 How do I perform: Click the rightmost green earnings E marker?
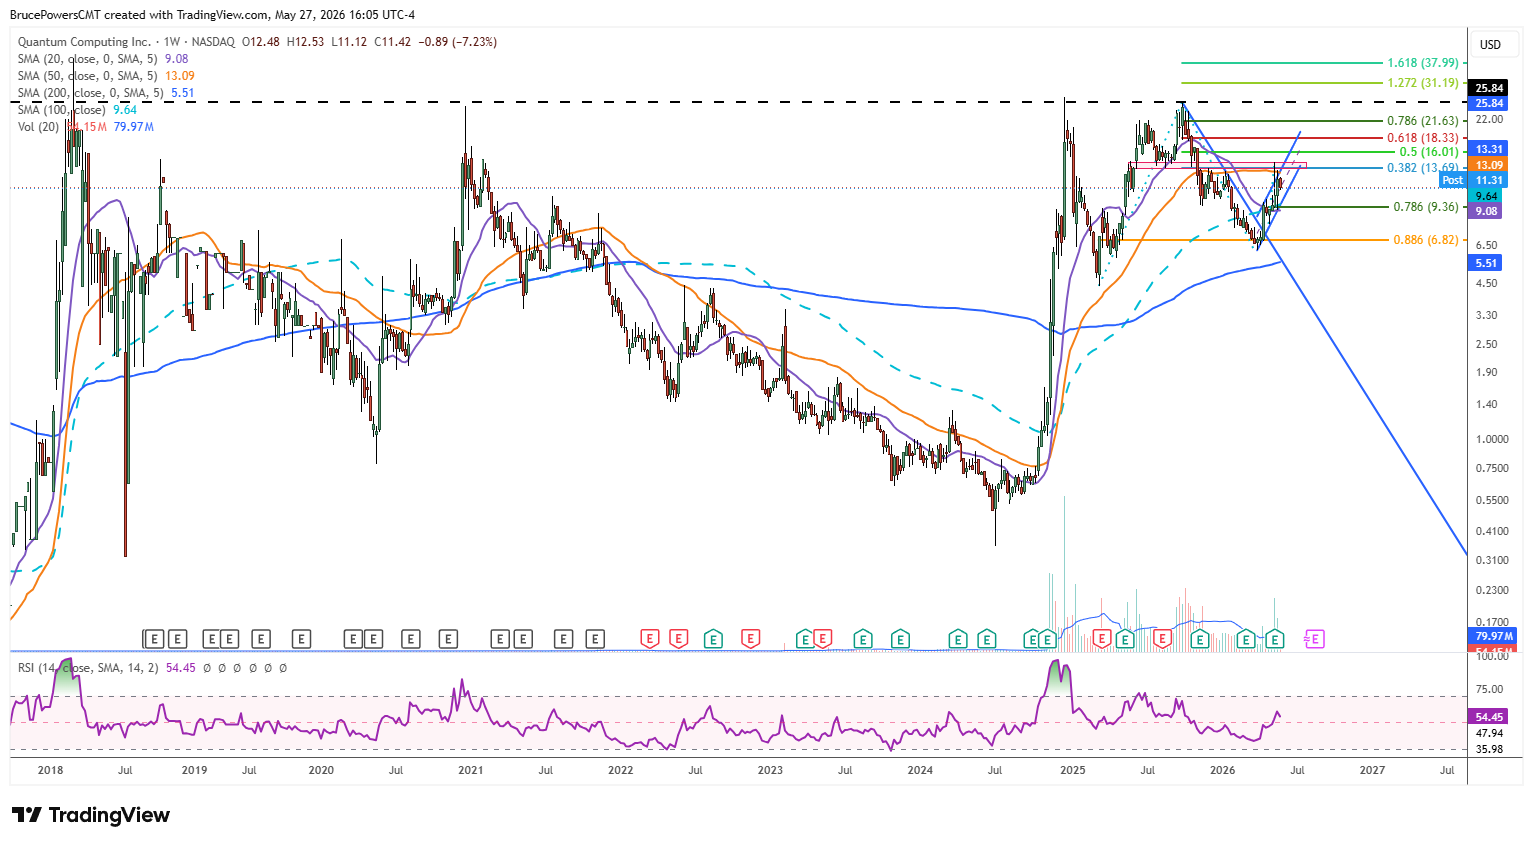[x=1274, y=639]
